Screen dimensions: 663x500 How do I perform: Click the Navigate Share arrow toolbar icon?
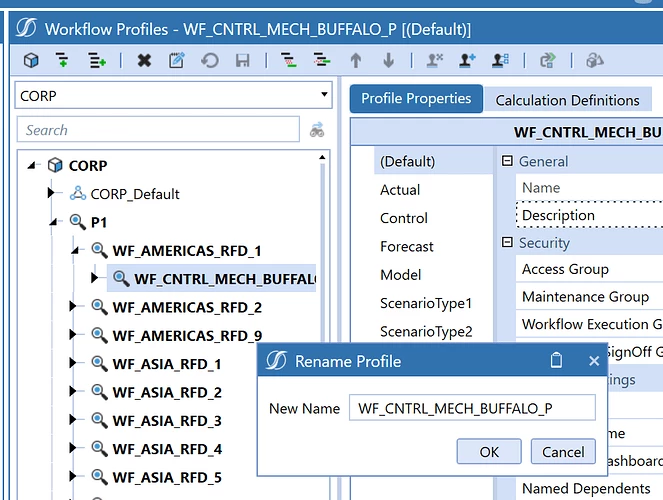coord(548,60)
